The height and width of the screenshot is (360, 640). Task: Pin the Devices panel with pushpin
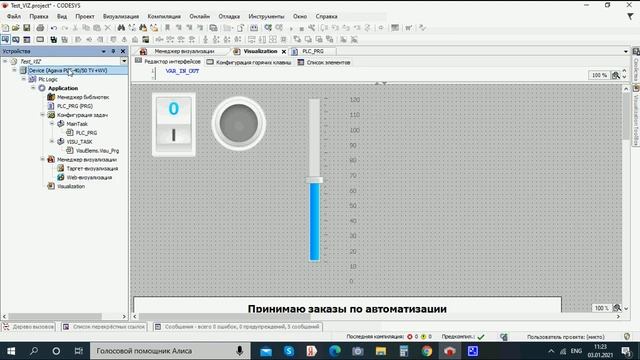click(113, 51)
